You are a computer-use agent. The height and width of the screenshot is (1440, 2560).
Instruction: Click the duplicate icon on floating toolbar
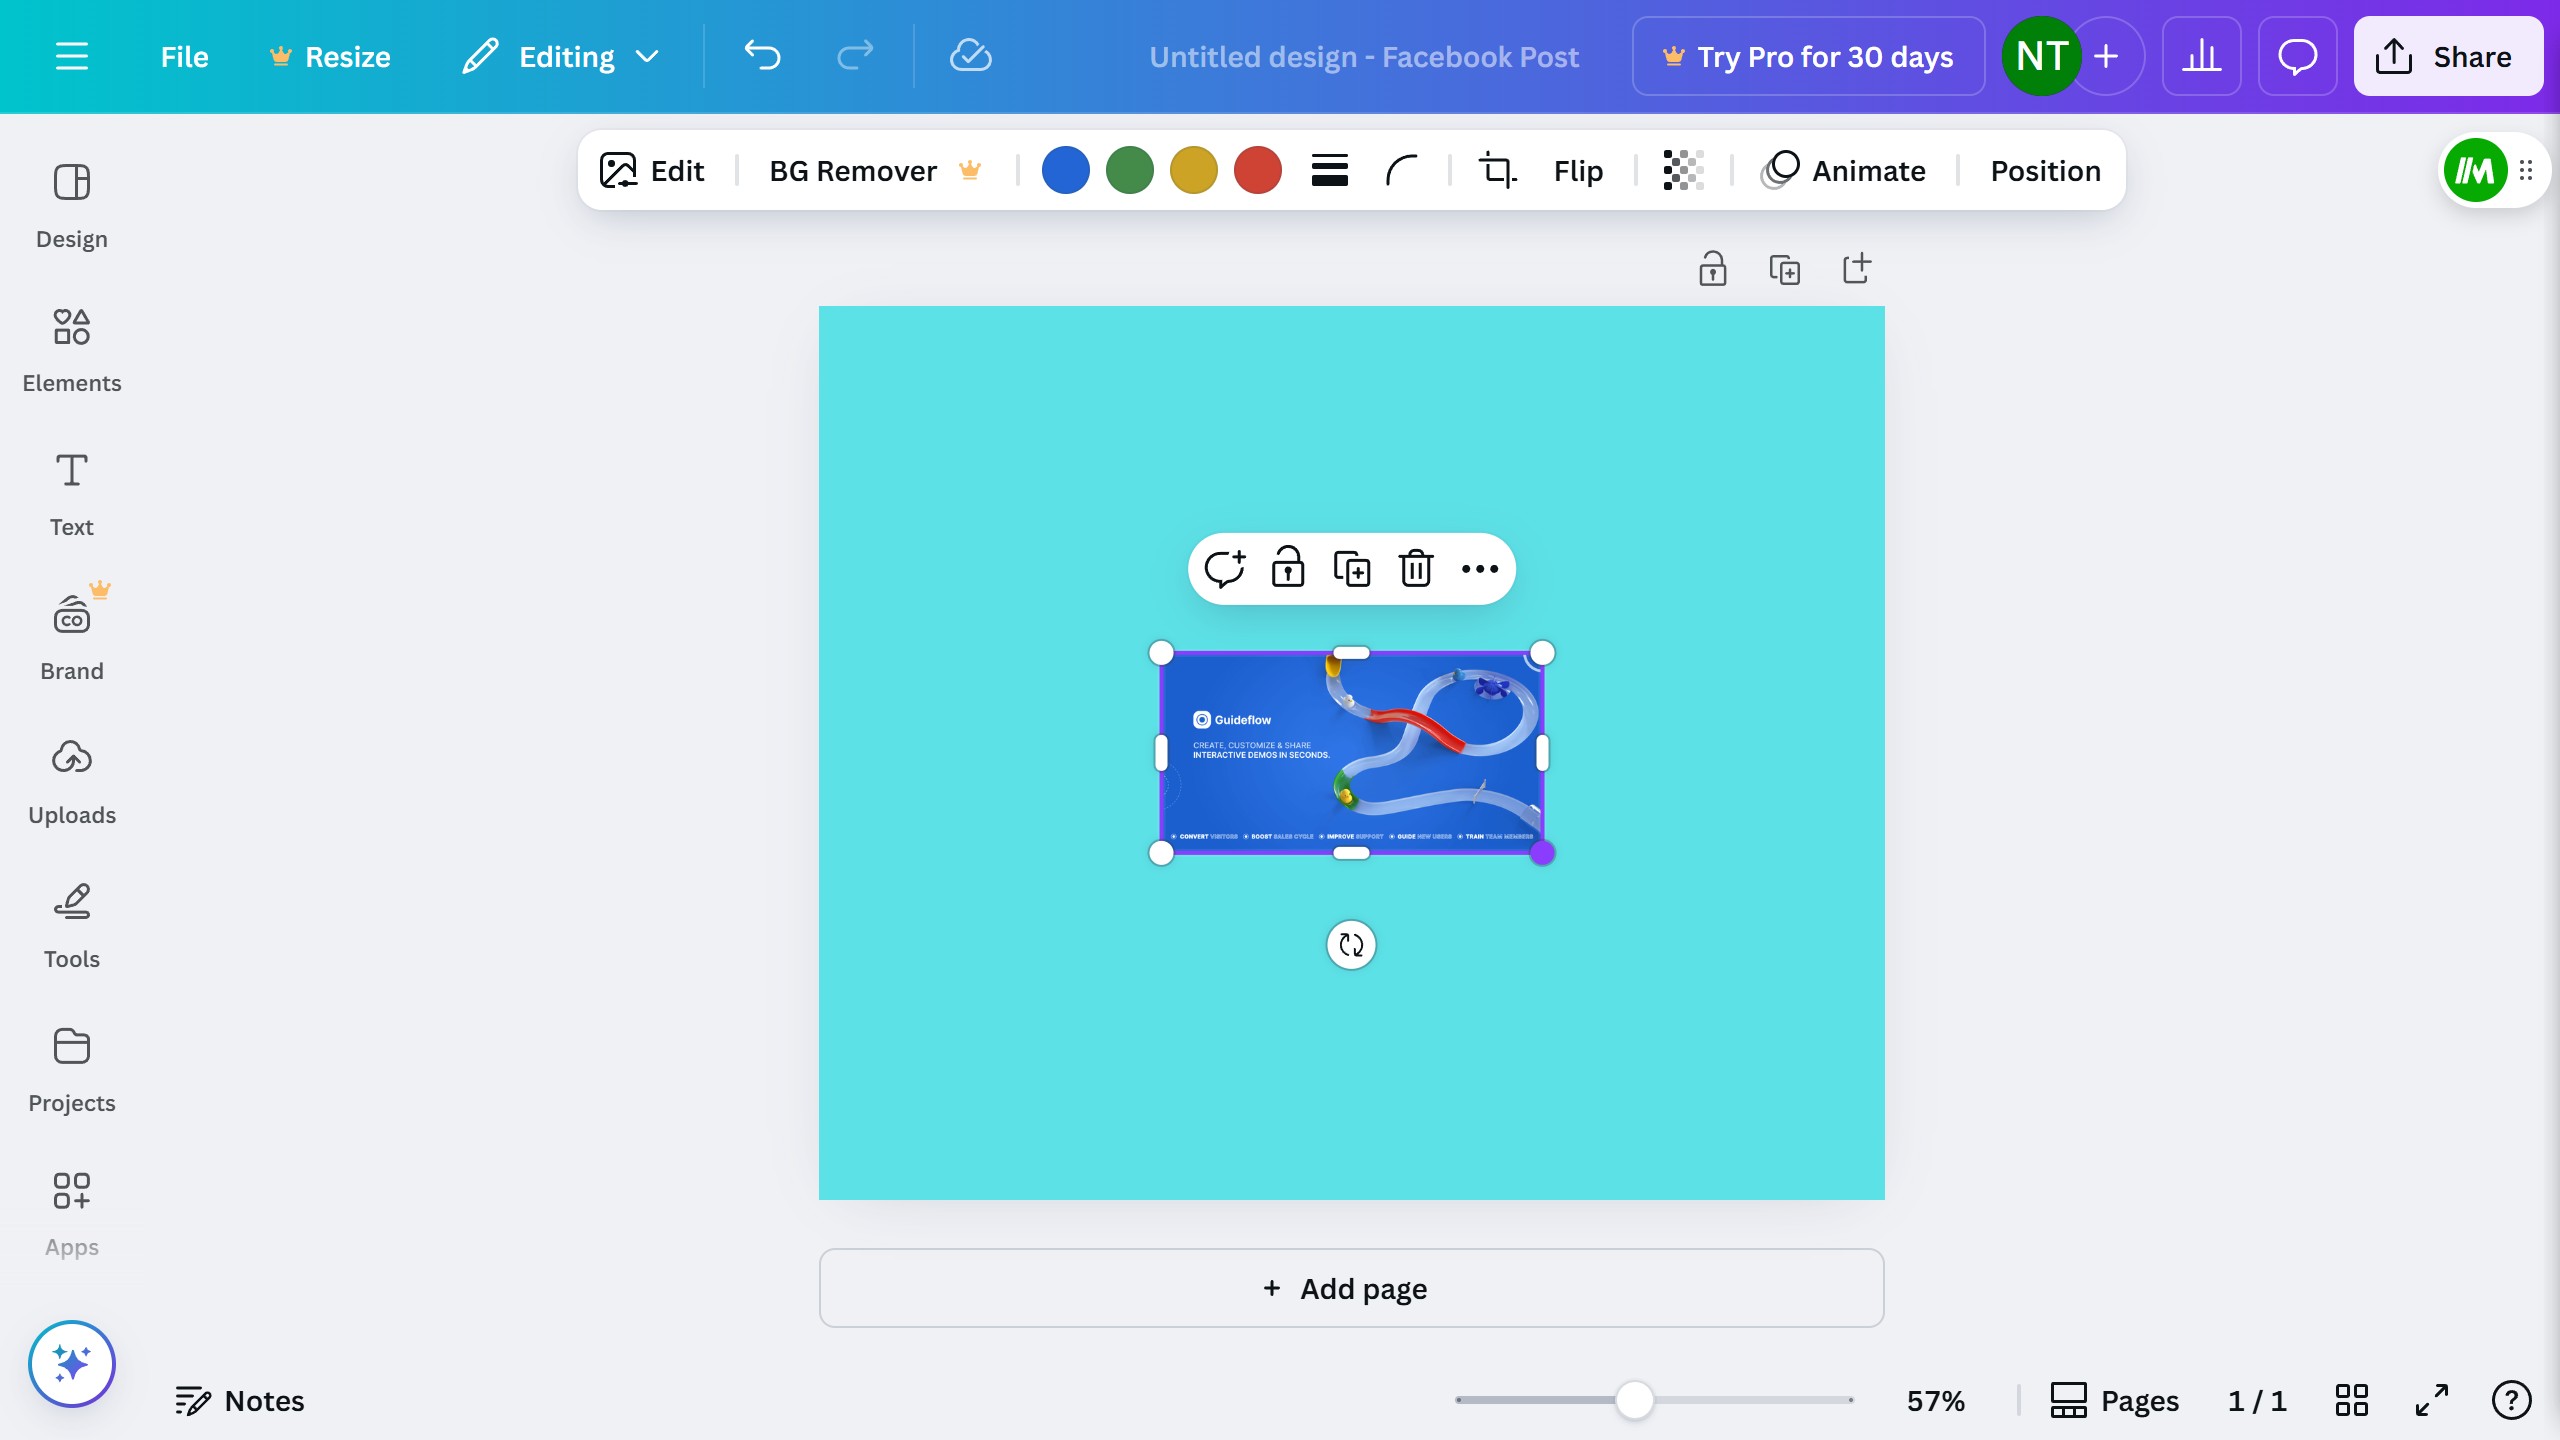(1352, 568)
